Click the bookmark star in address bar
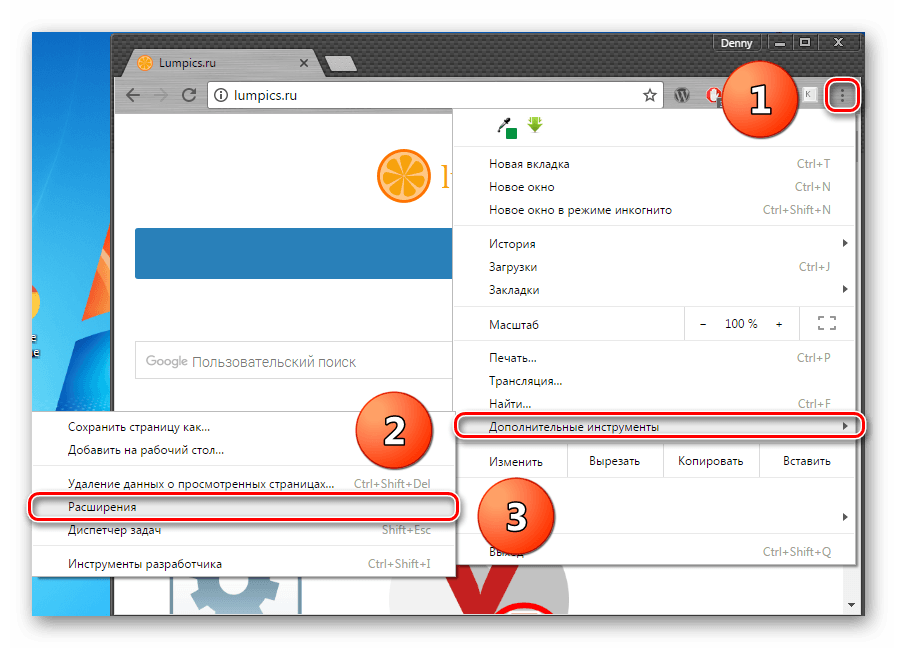The width and height of the screenshot is (897, 648). (x=650, y=95)
